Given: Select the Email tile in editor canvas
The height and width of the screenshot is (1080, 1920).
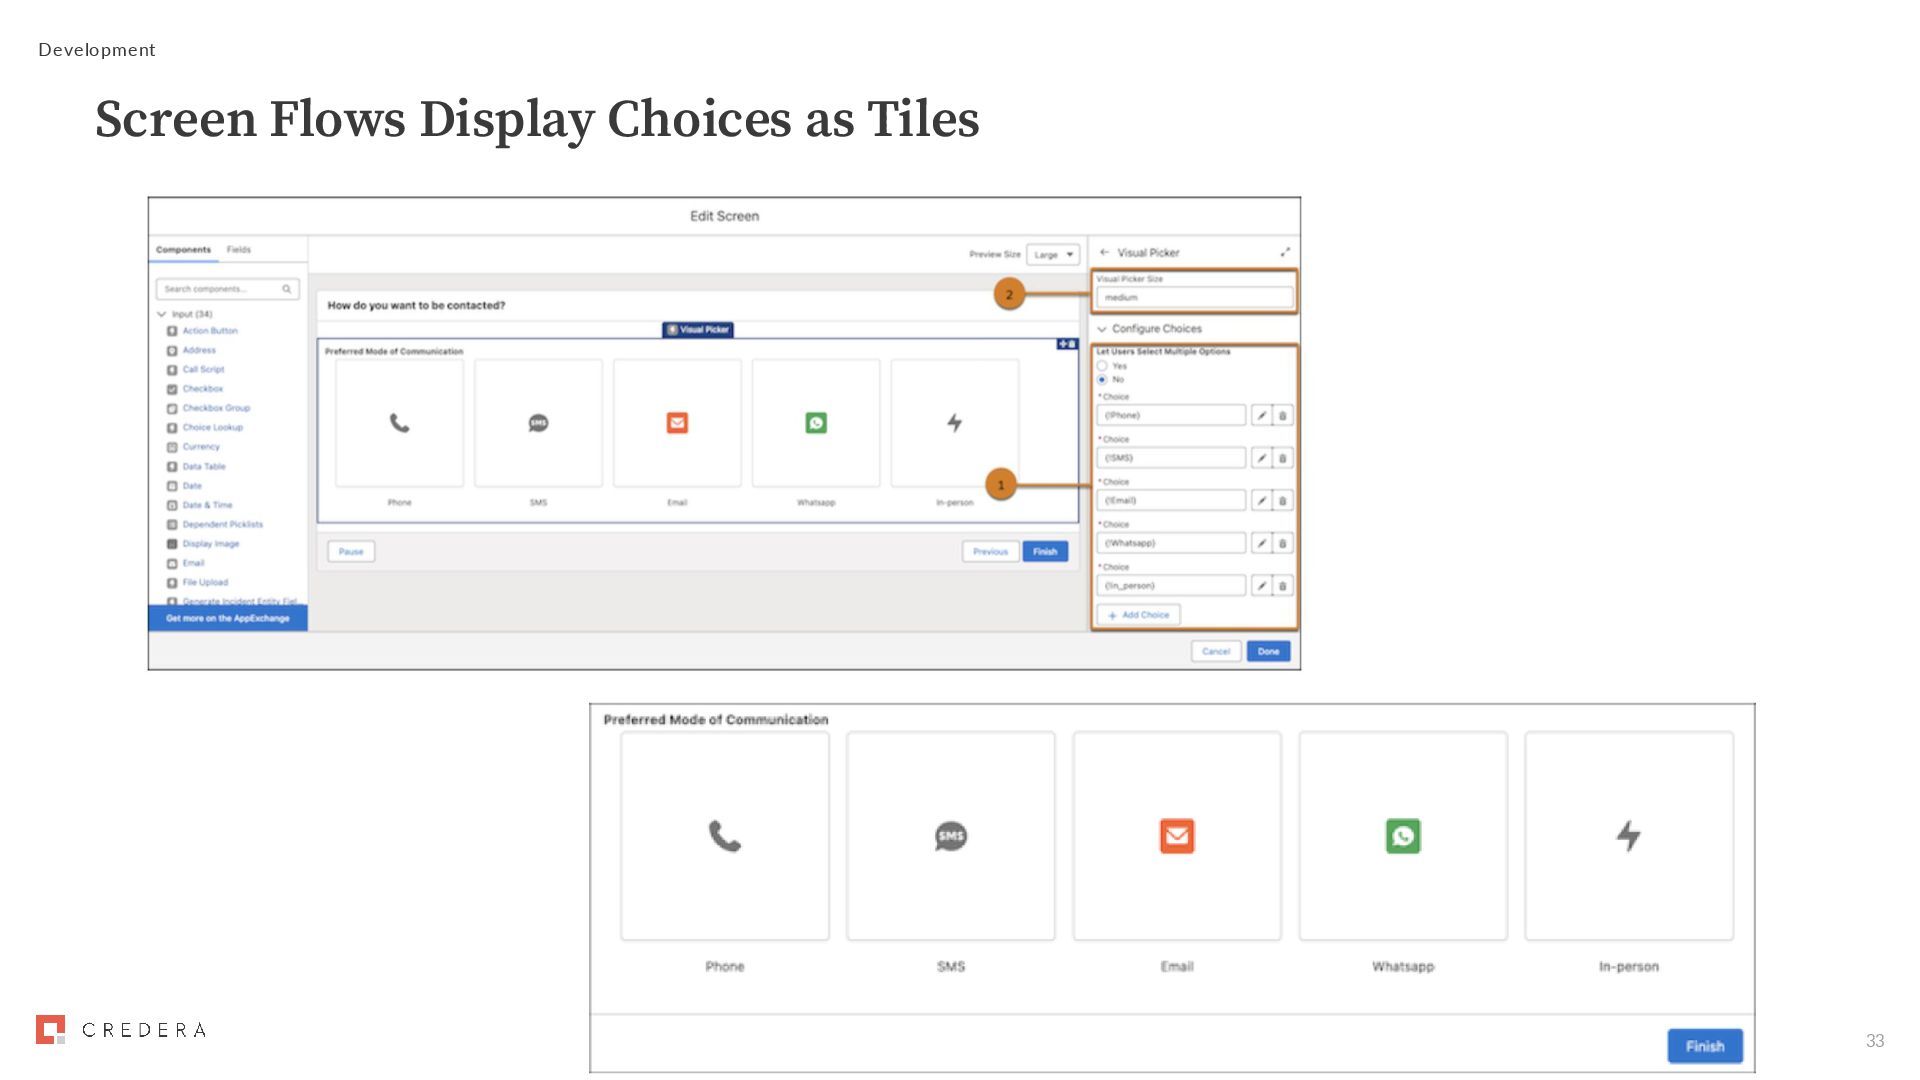Looking at the screenshot, I should (x=677, y=423).
